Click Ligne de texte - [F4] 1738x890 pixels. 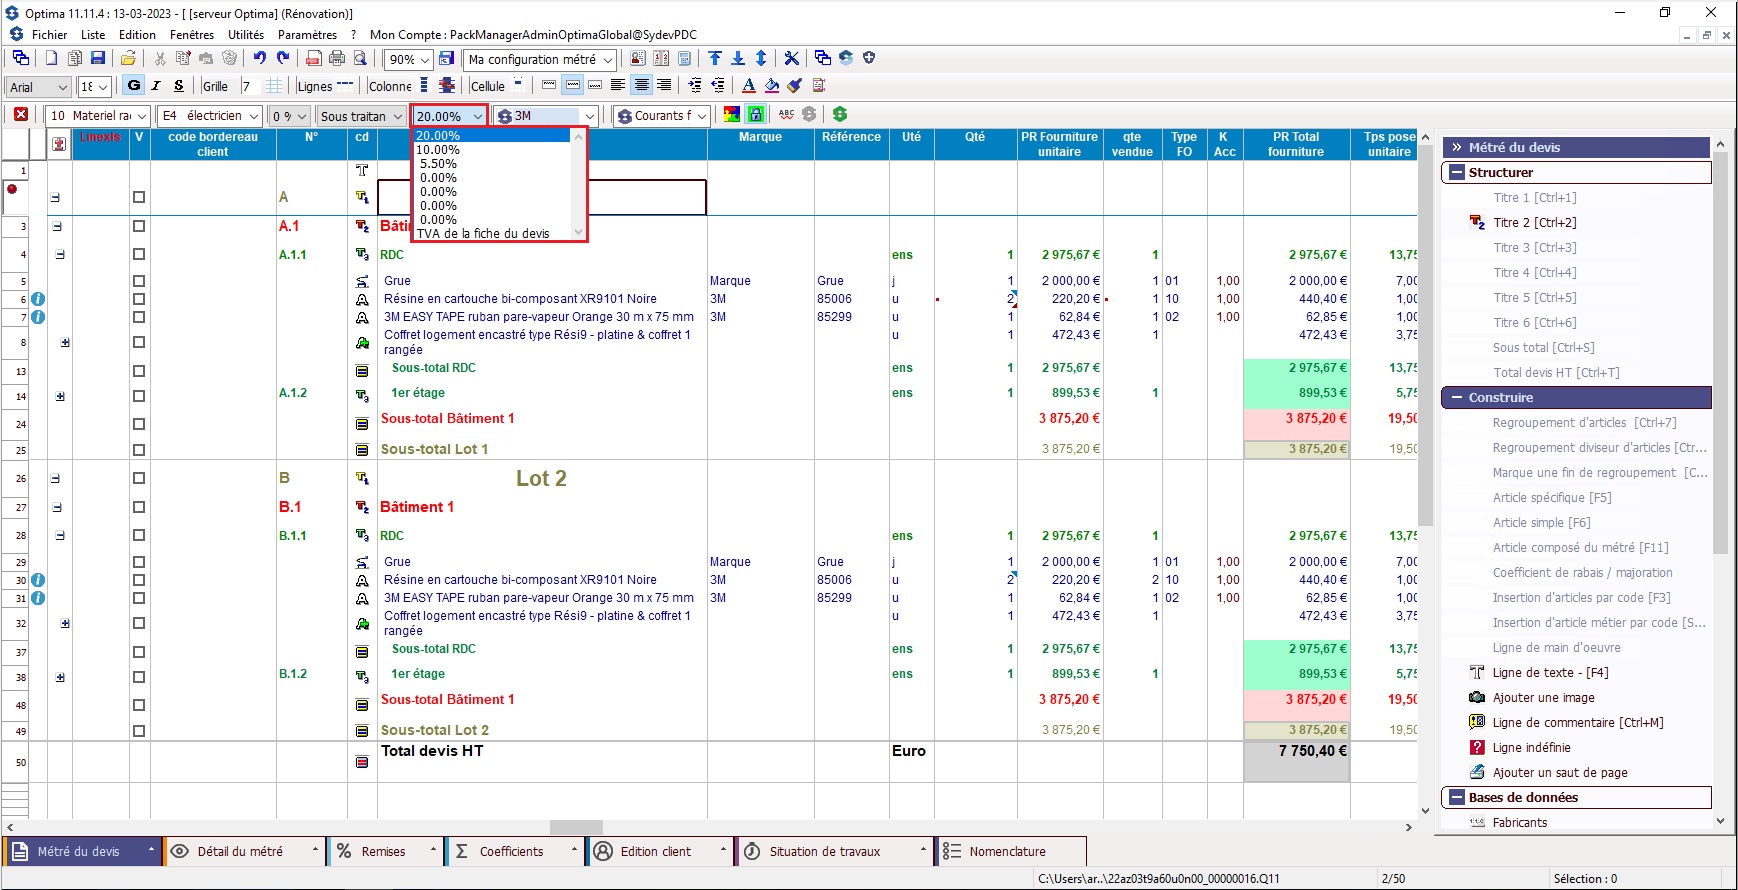click(x=1550, y=673)
